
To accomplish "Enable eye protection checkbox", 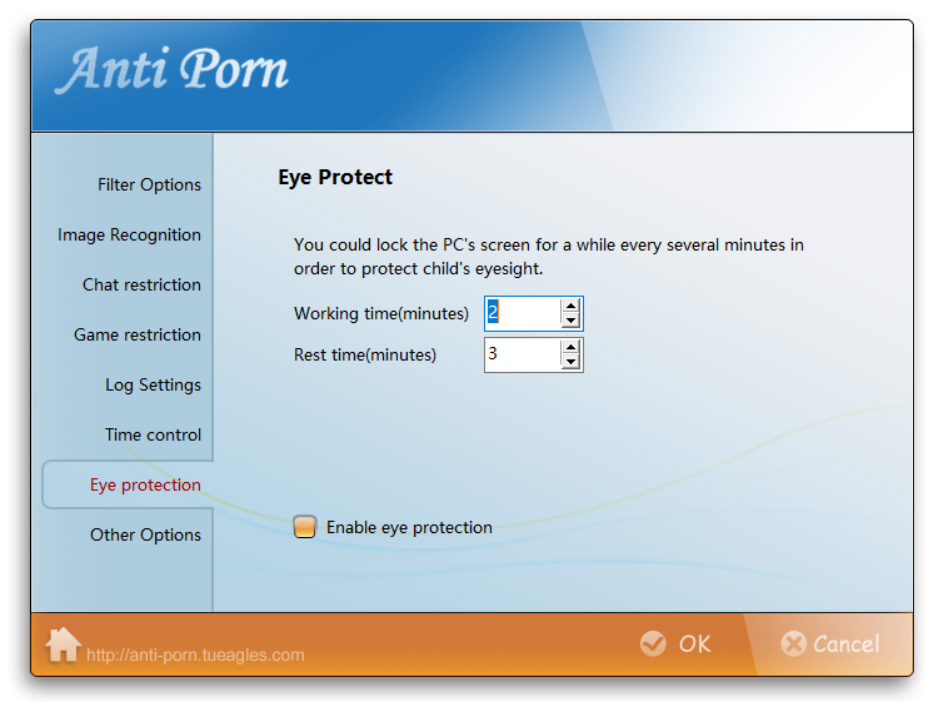I will pyautogui.click(x=305, y=527).
